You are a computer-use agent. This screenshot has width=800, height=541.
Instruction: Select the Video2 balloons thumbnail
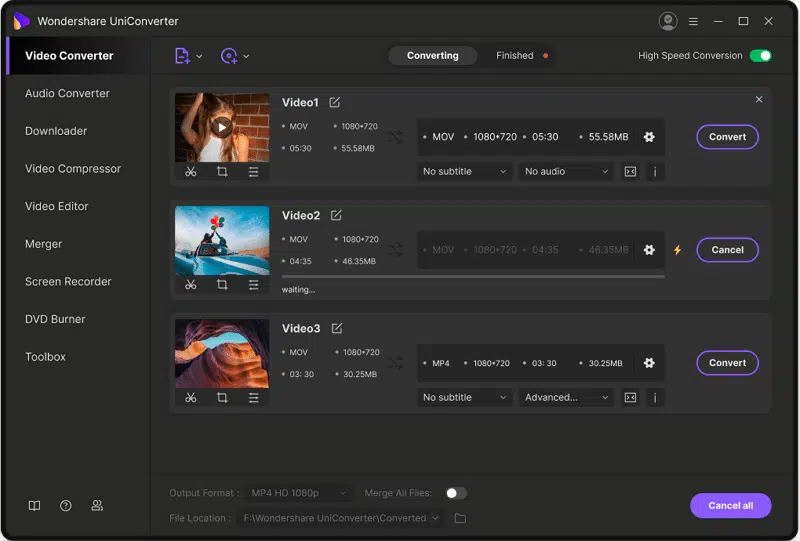pyautogui.click(x=222, y=240)
